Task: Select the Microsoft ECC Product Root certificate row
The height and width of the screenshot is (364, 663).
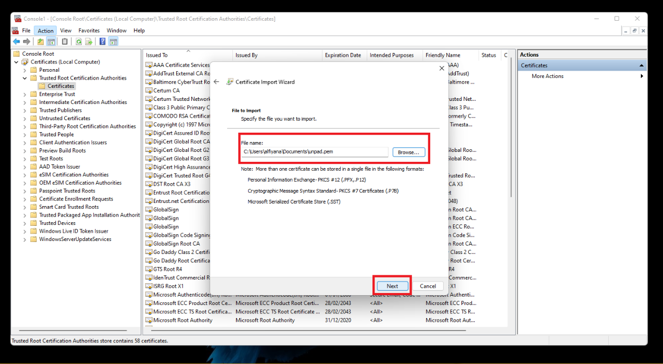Action: coord(326,303)
